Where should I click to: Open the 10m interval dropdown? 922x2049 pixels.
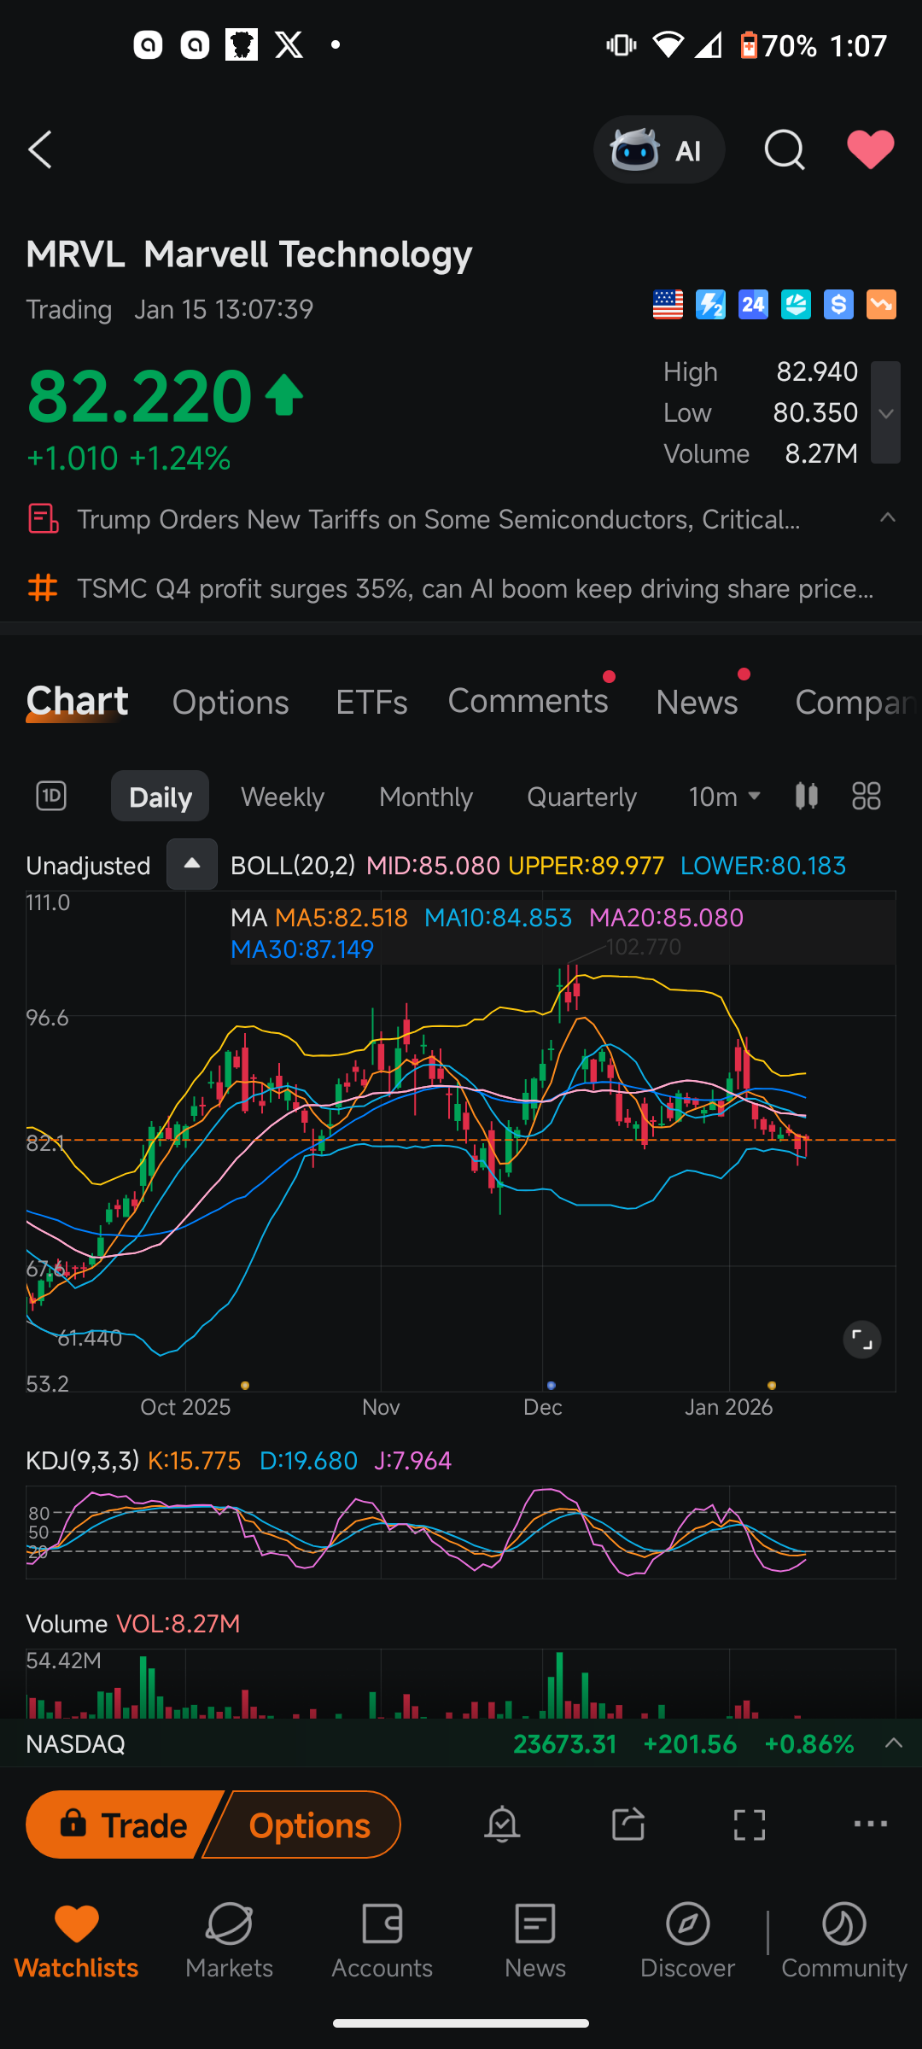pos(725,797)
